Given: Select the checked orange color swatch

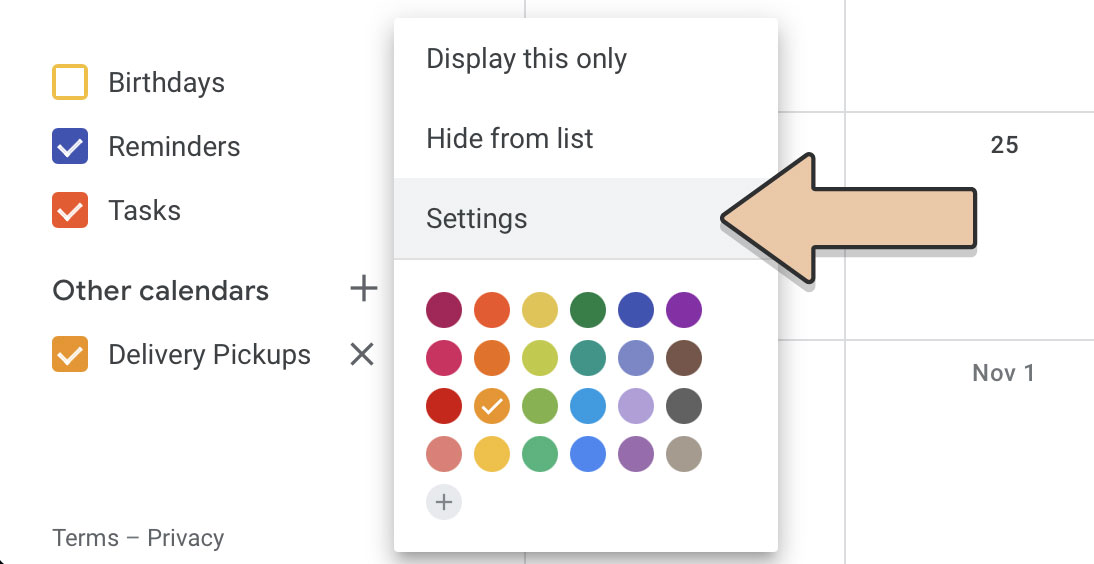Looking at the screenshot, I should (492, 406).
